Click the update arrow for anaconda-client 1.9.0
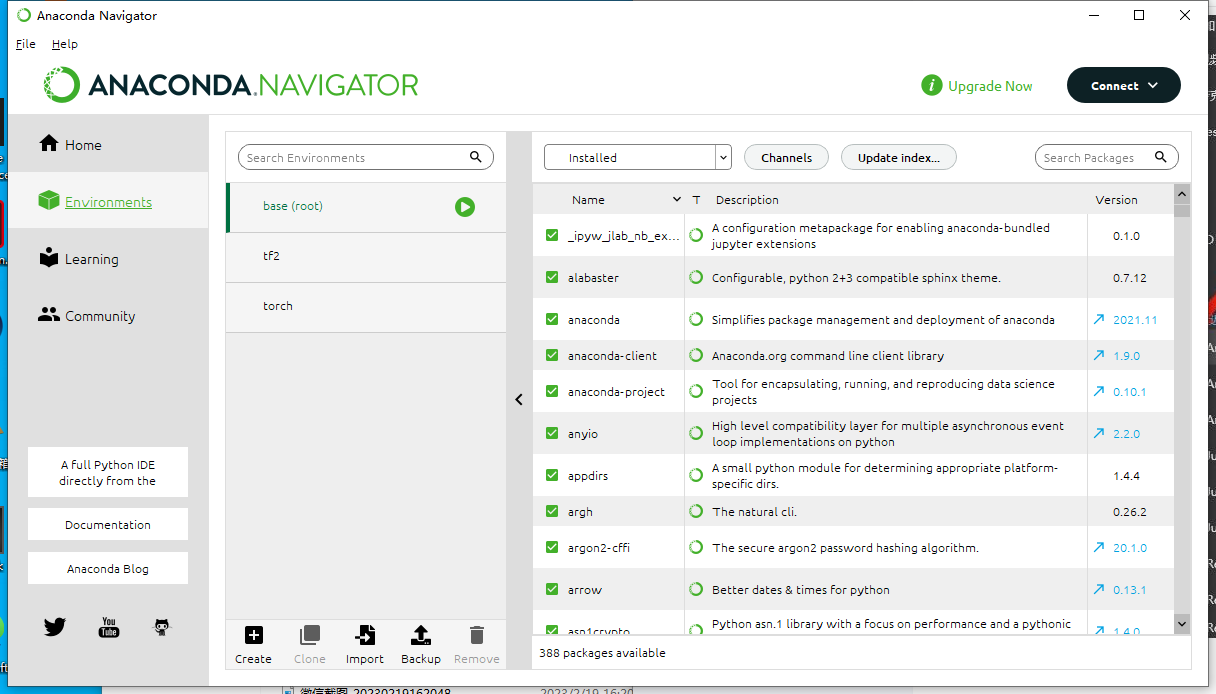The image size is (1216, 694). (x=1099, y=356)
